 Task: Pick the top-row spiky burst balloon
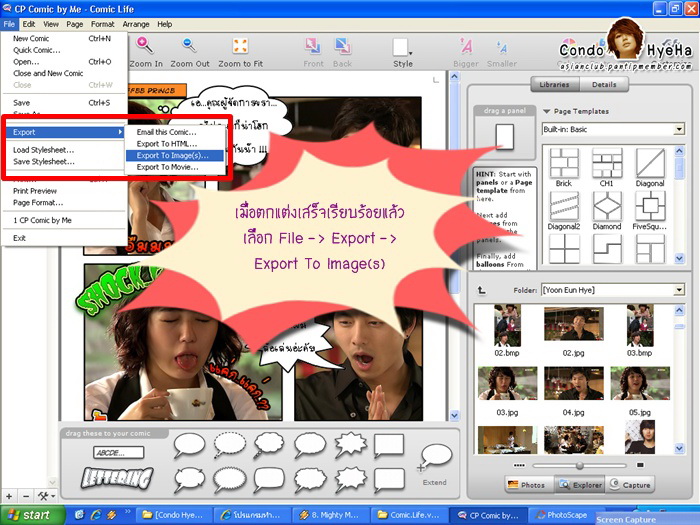350,445
